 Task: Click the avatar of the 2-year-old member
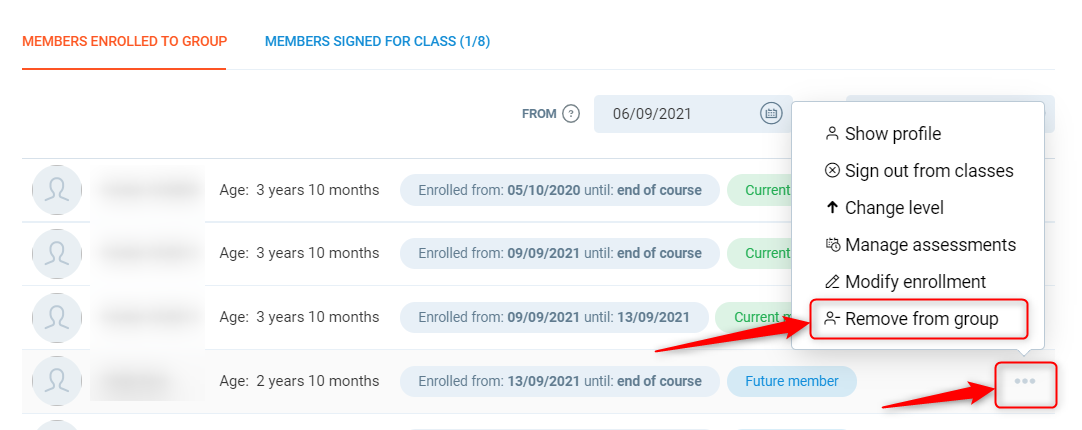57,381
